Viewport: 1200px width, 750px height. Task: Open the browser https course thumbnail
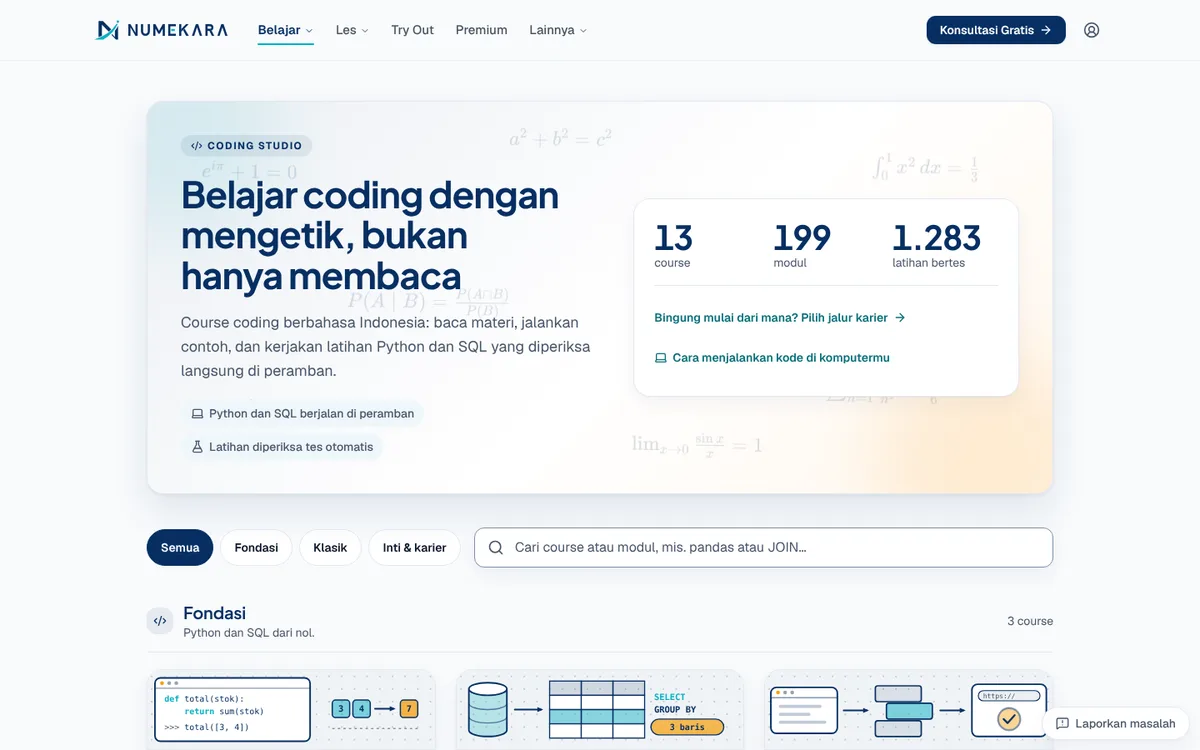tap(909, 710)
